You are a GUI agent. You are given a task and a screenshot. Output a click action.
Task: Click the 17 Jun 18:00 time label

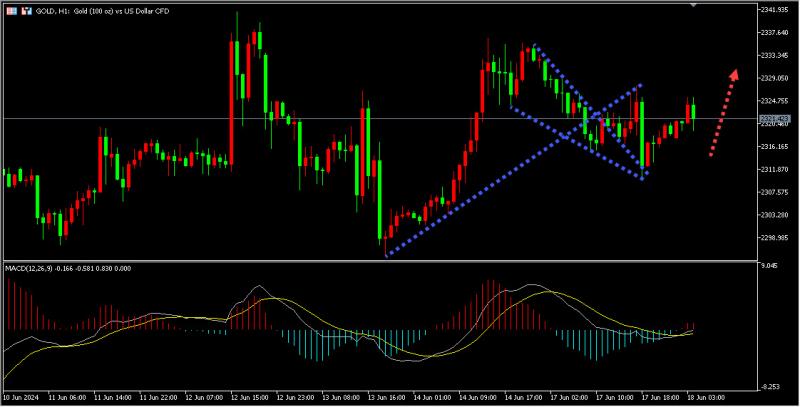(x=659, y=397)
